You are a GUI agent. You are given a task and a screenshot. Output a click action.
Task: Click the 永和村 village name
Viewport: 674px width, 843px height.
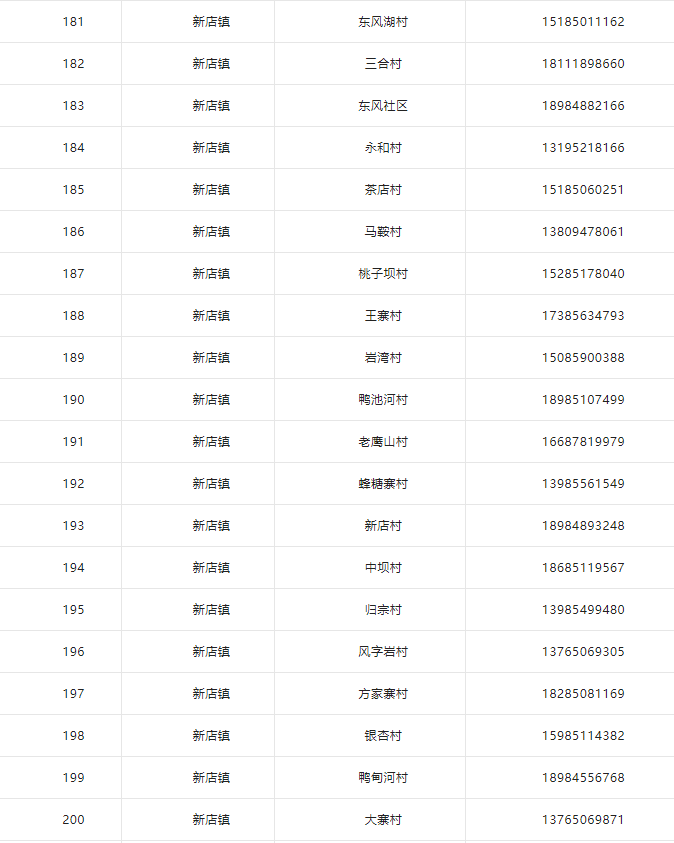coord(383,148)
